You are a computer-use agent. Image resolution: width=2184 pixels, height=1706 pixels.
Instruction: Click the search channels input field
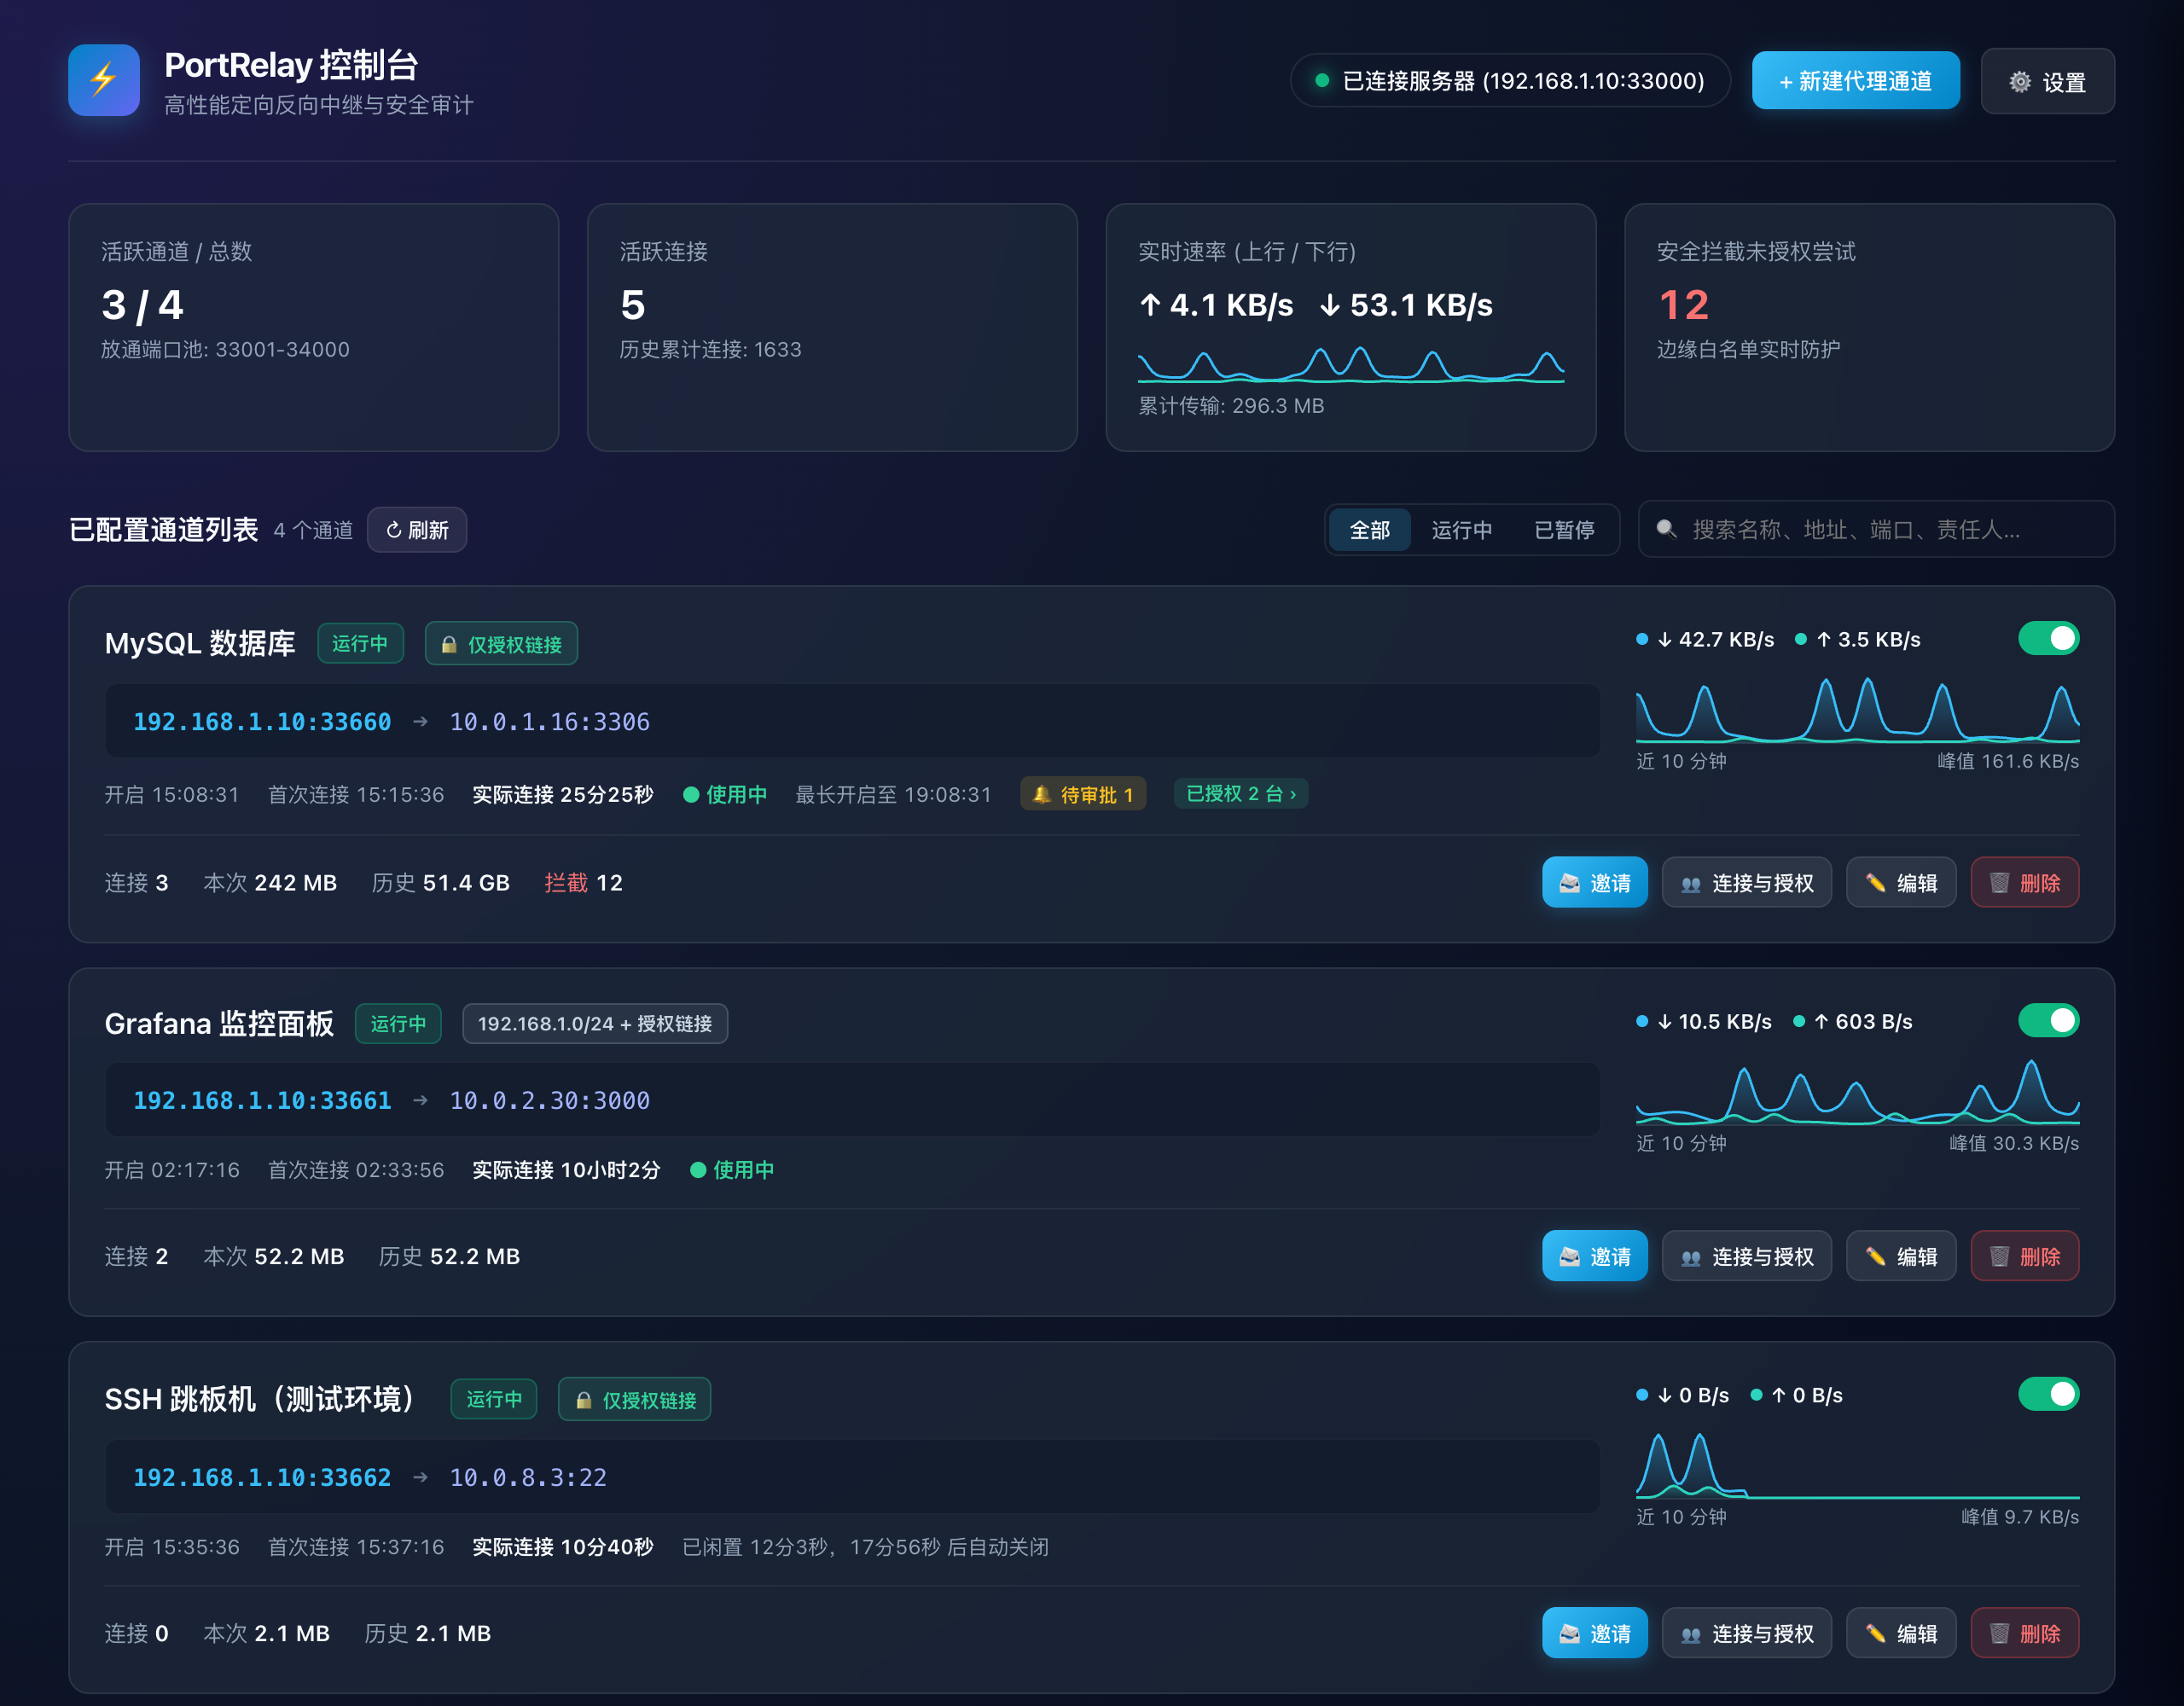(x=1876, y=529)
